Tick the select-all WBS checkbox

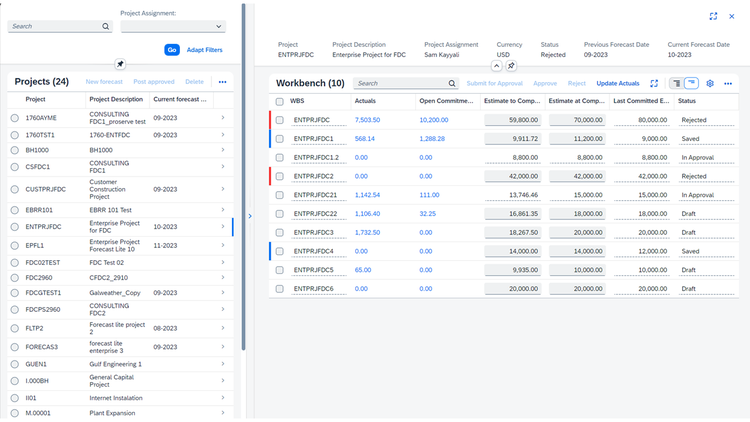[279, 101]
